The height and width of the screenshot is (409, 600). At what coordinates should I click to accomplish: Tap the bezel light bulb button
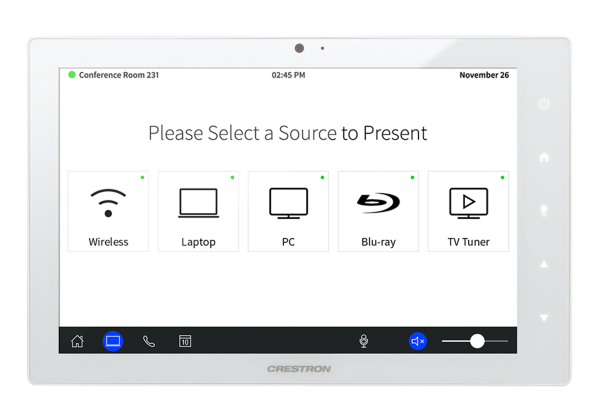coord(544,210)
